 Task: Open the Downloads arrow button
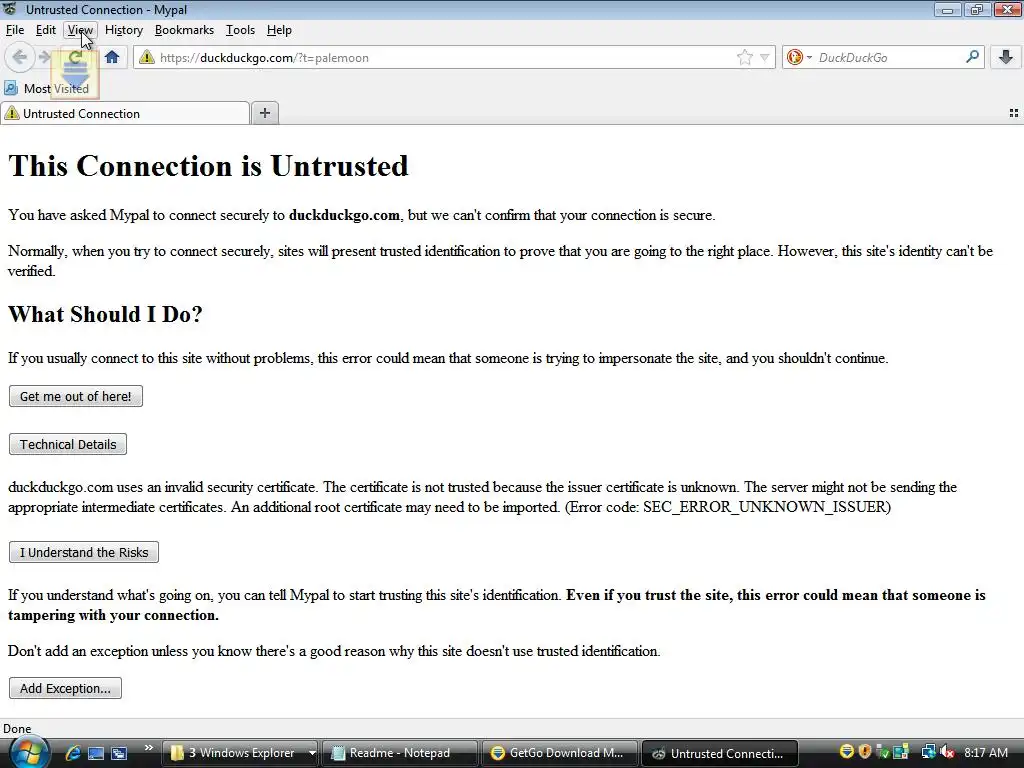(x=1006, y=57)
